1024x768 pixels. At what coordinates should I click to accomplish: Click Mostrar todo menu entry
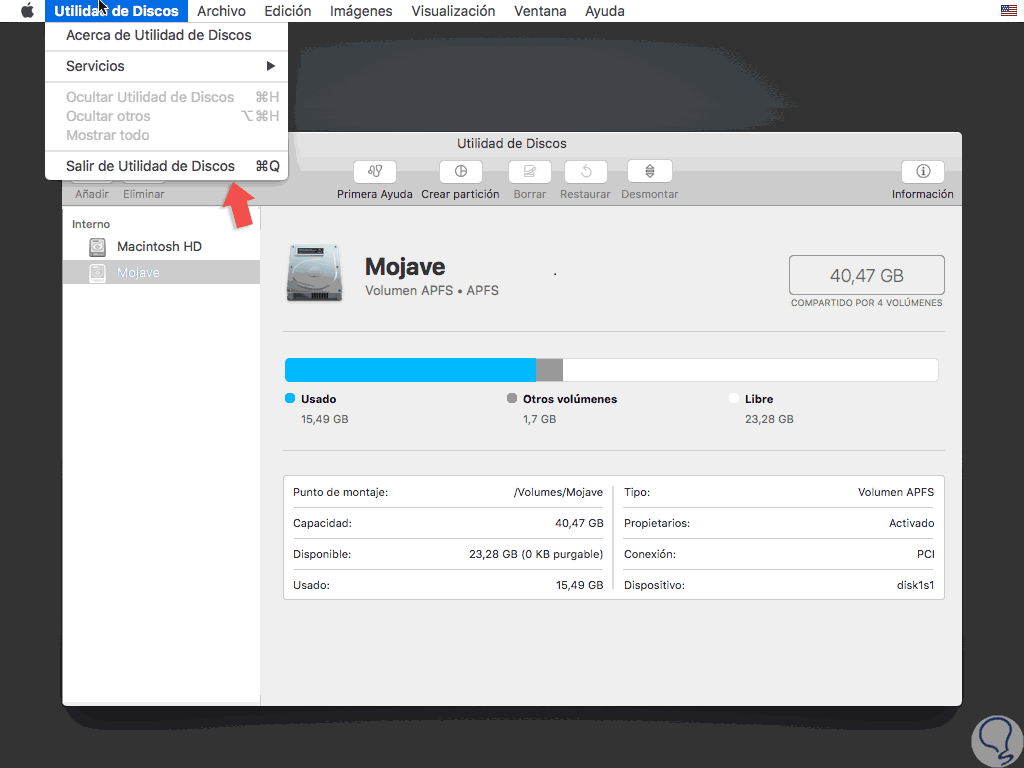click(167, 135)
